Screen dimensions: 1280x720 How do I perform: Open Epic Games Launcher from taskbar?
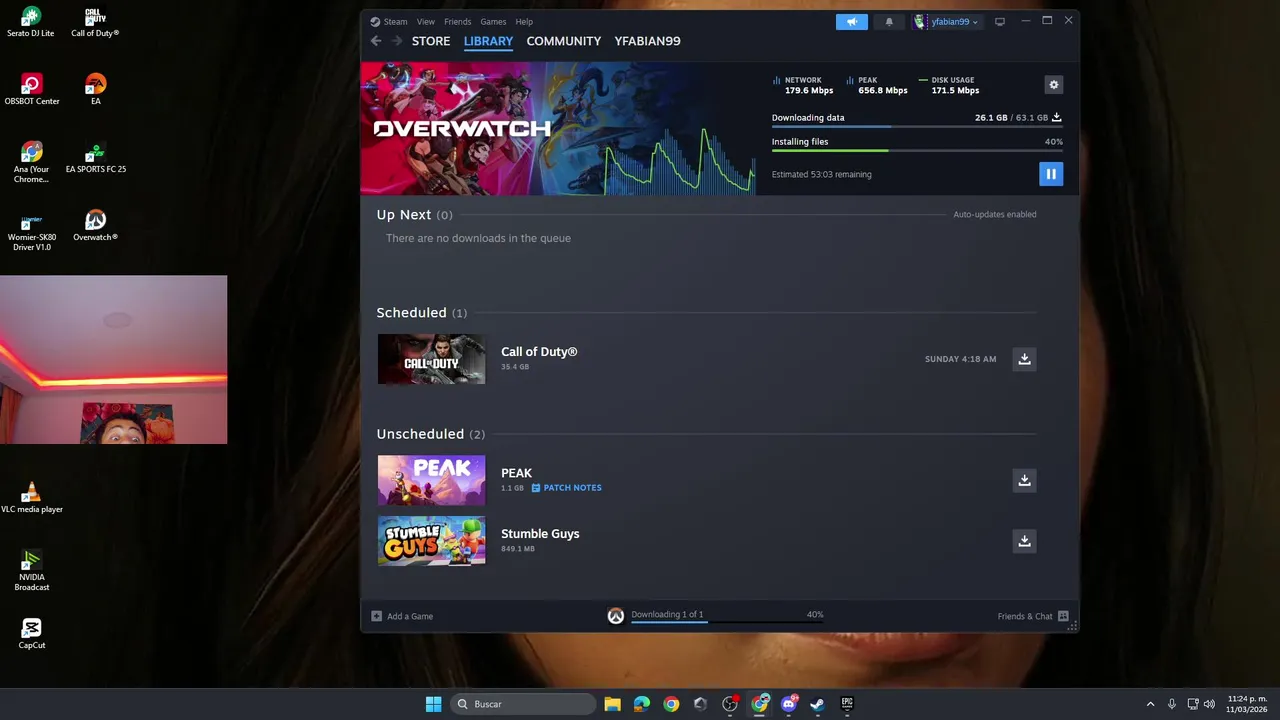847,704
